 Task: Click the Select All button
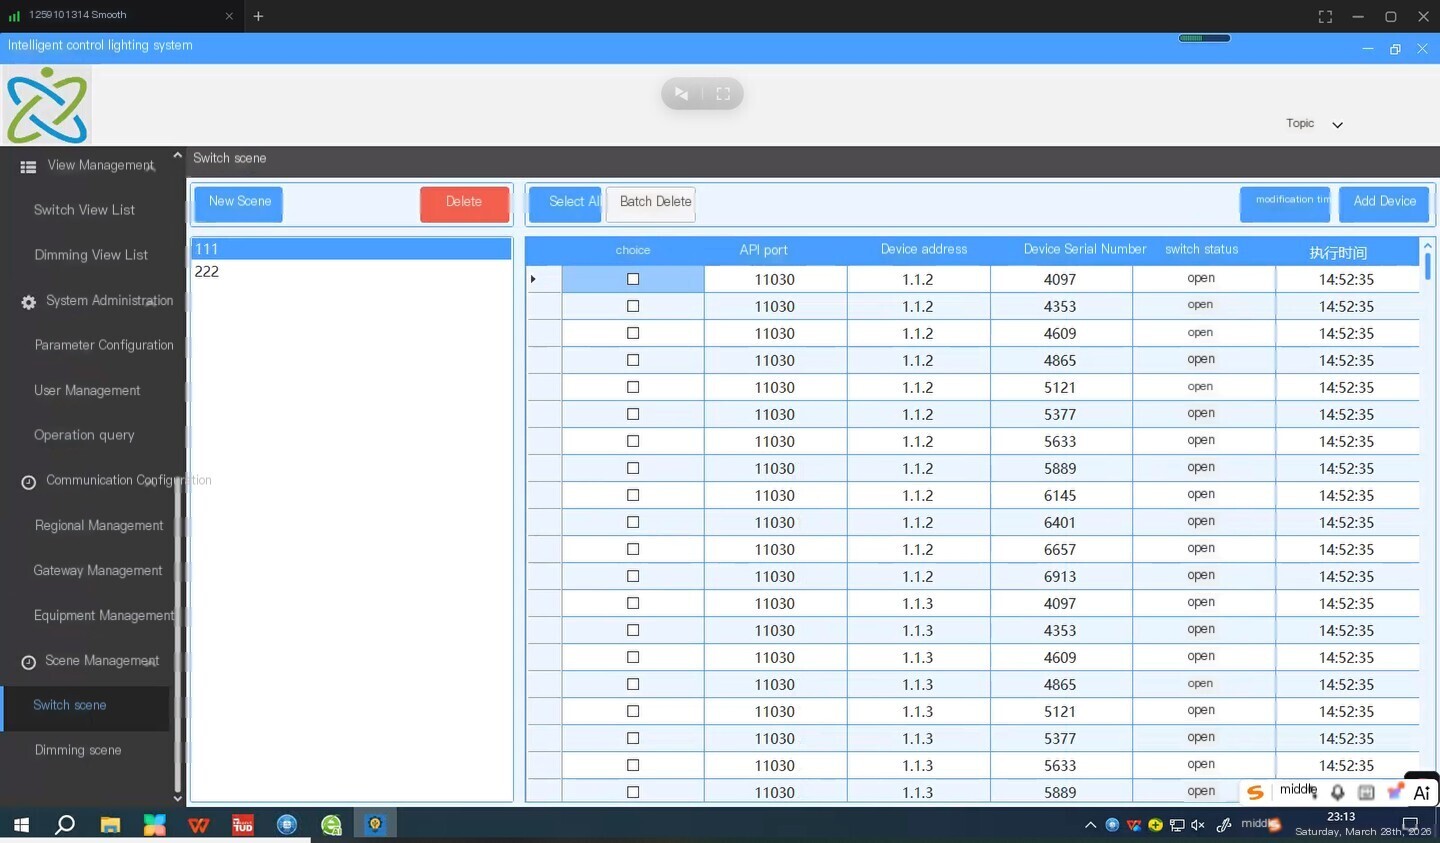(566, 203)
